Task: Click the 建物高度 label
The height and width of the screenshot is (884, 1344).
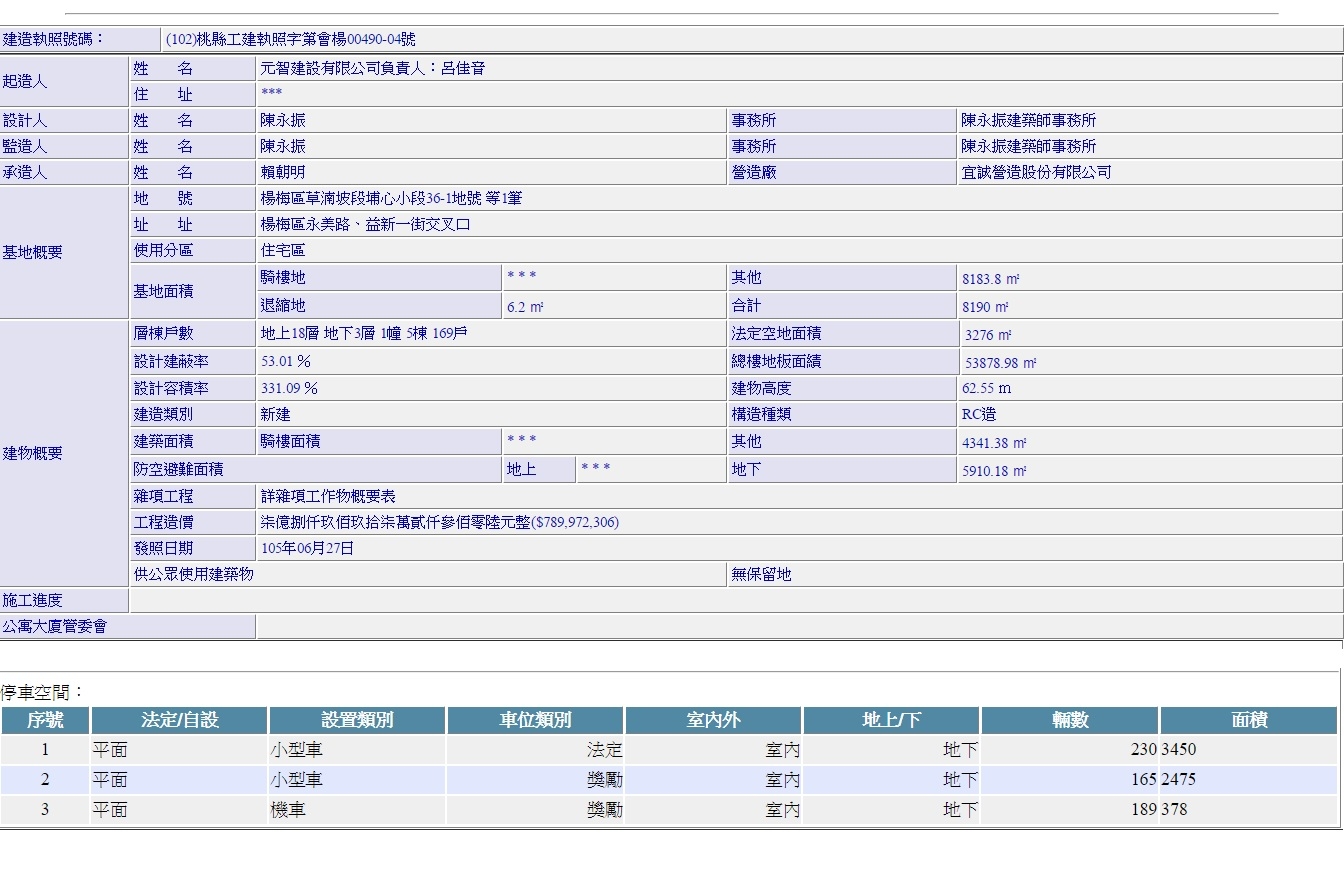Action: click(x=761, y=388)
